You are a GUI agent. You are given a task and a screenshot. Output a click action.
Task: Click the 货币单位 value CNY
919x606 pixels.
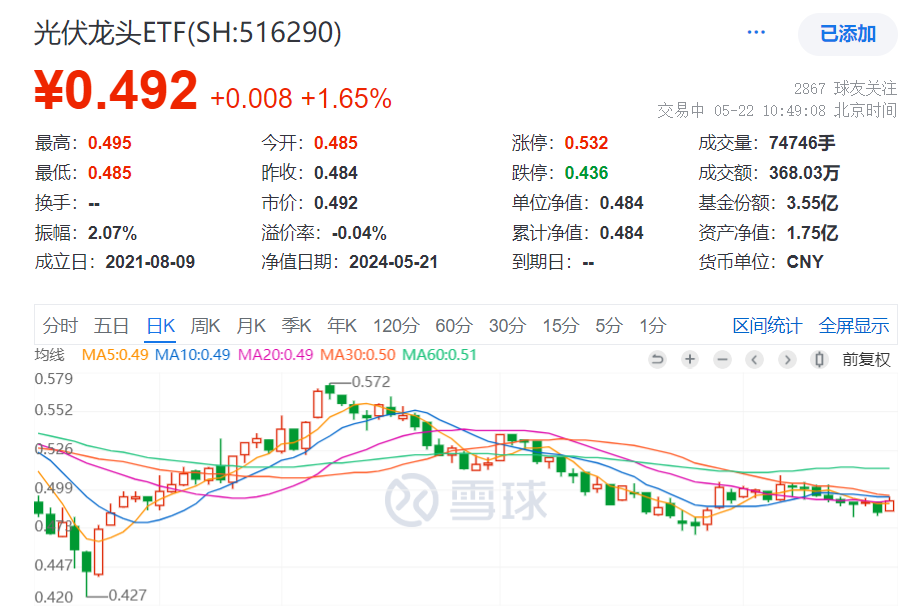point(805,262)
